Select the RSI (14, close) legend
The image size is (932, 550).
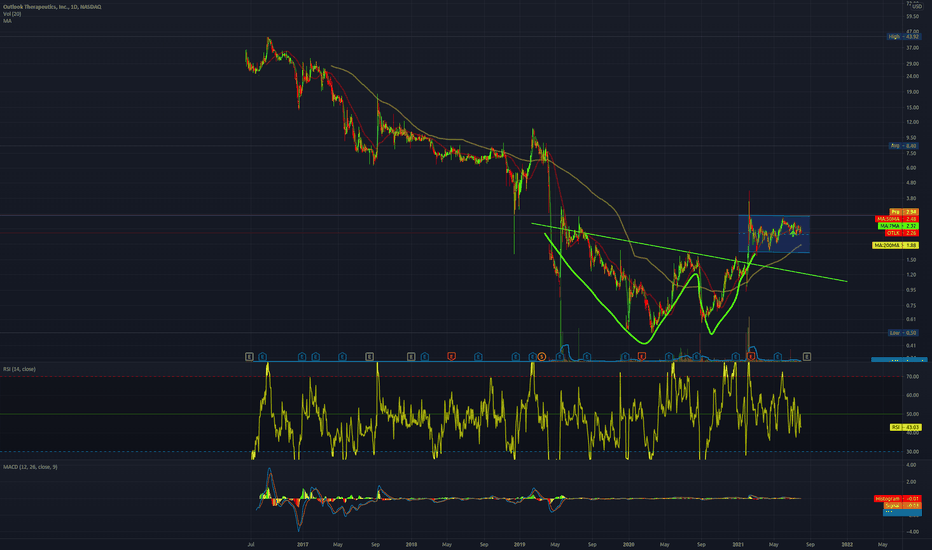click(19, 369)
